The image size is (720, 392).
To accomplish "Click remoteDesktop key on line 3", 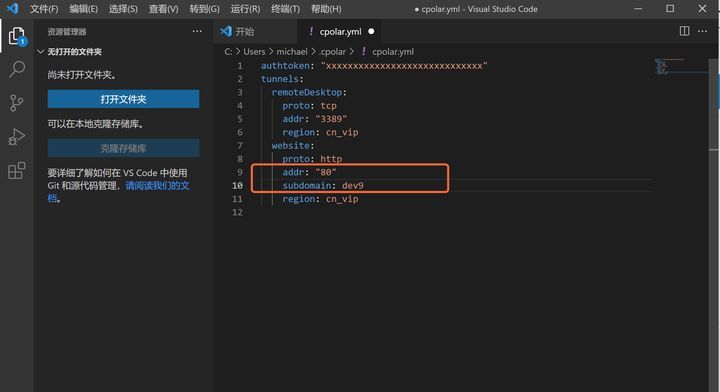I will (307, 92).
